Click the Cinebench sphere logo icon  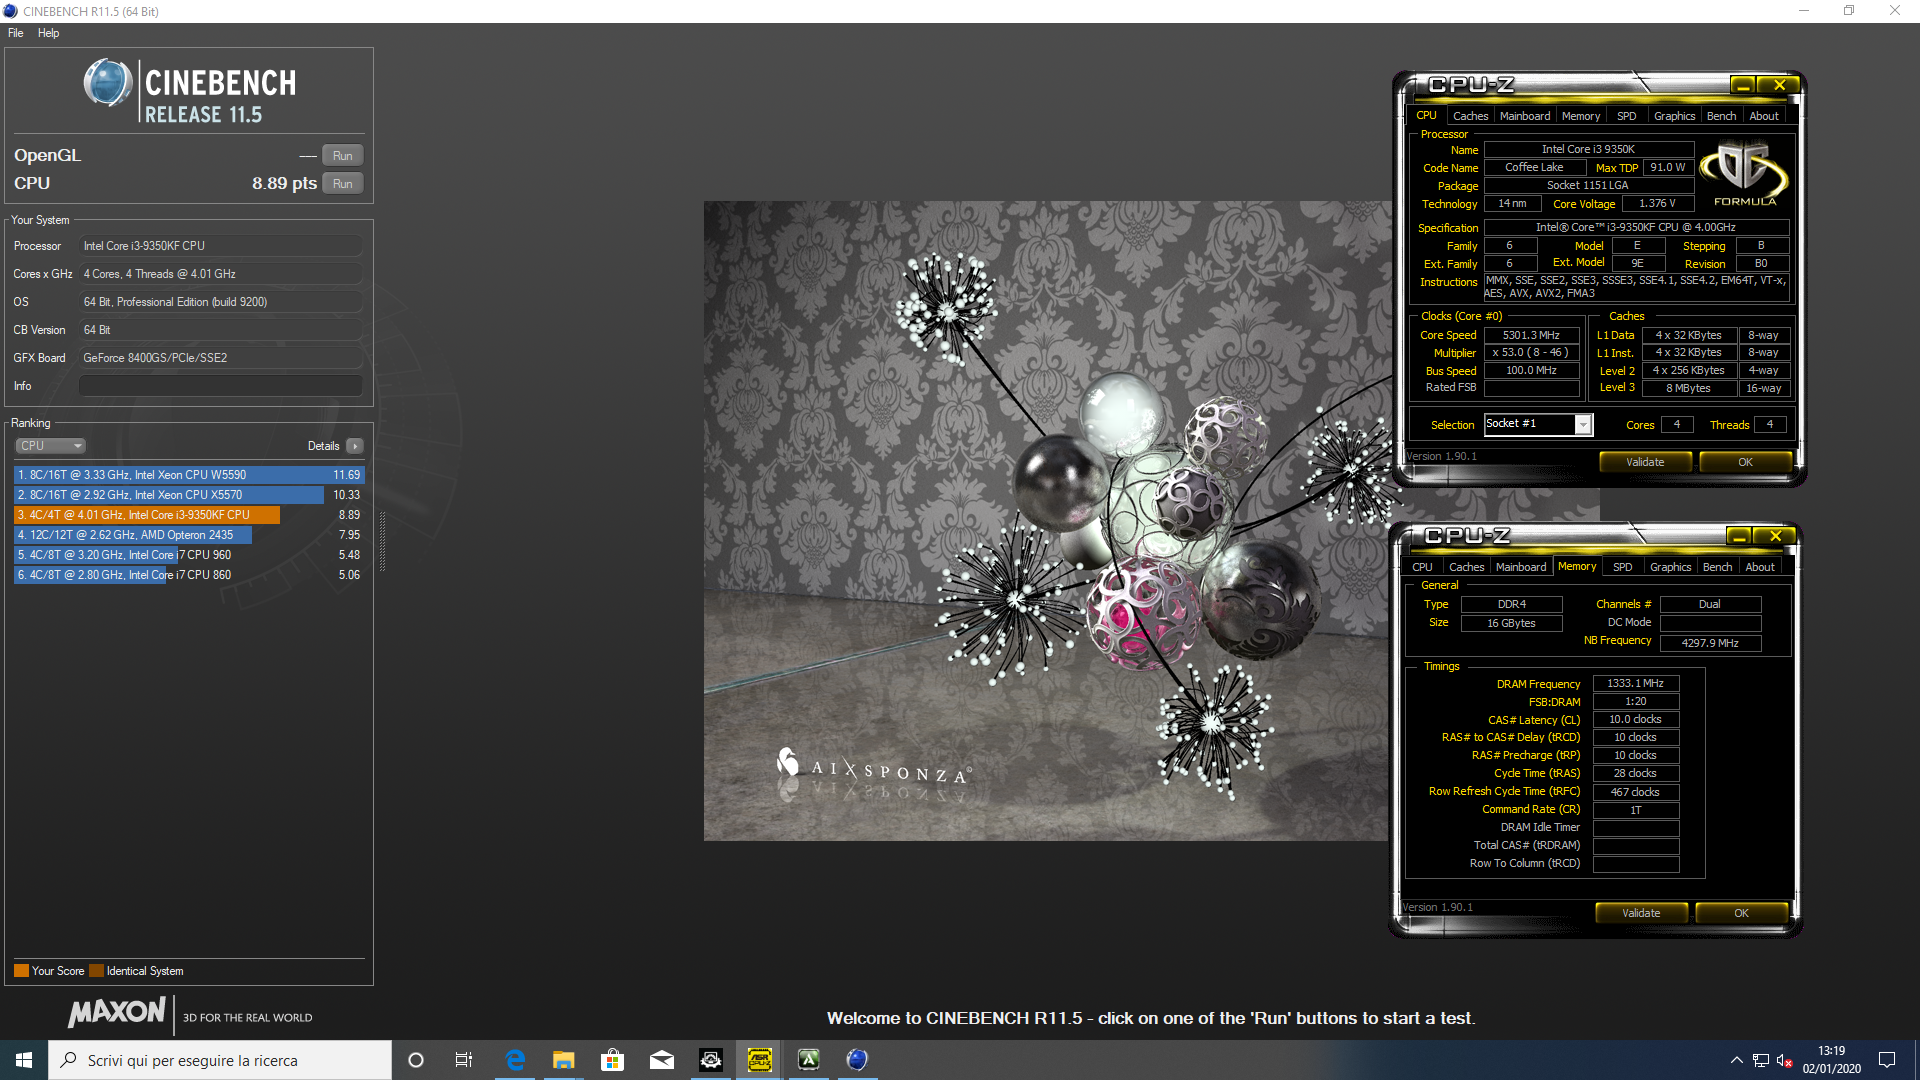coord(107,83)
